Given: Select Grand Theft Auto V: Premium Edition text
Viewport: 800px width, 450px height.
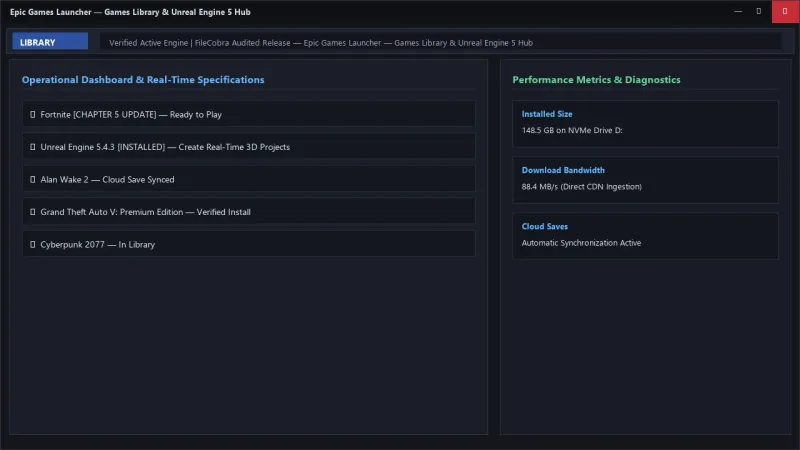Looking at the screenshot, I should click(145, 212).
